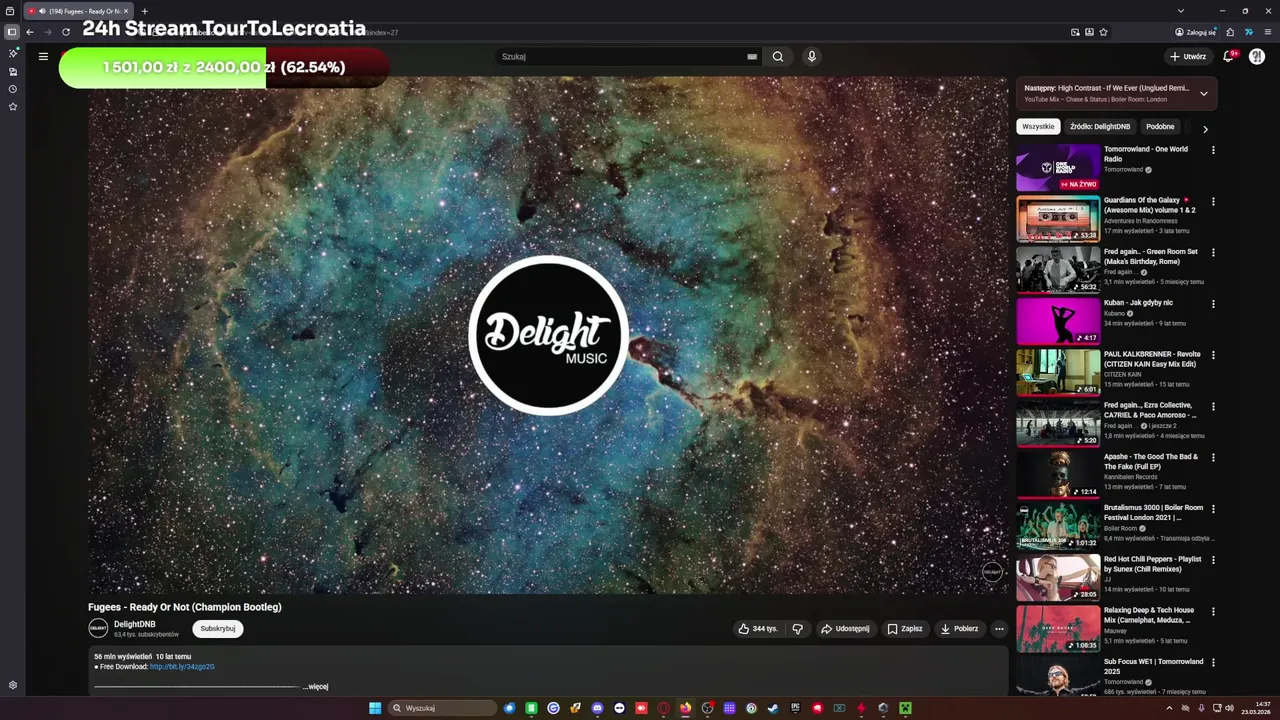The width and height of the screenshot is (1280, 720).
Task: Open the browser tab list chevron
Action: click(1180, 11)
